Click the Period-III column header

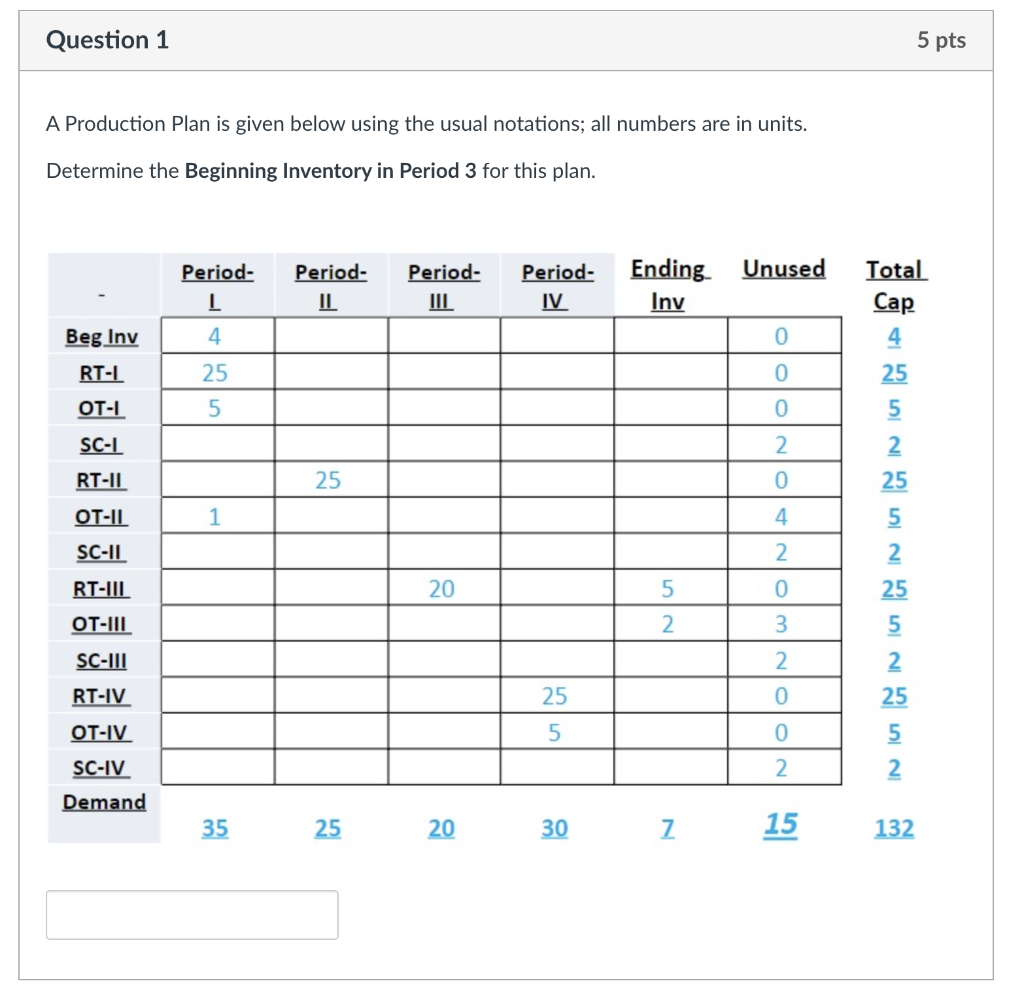click(x=441, y=285)
